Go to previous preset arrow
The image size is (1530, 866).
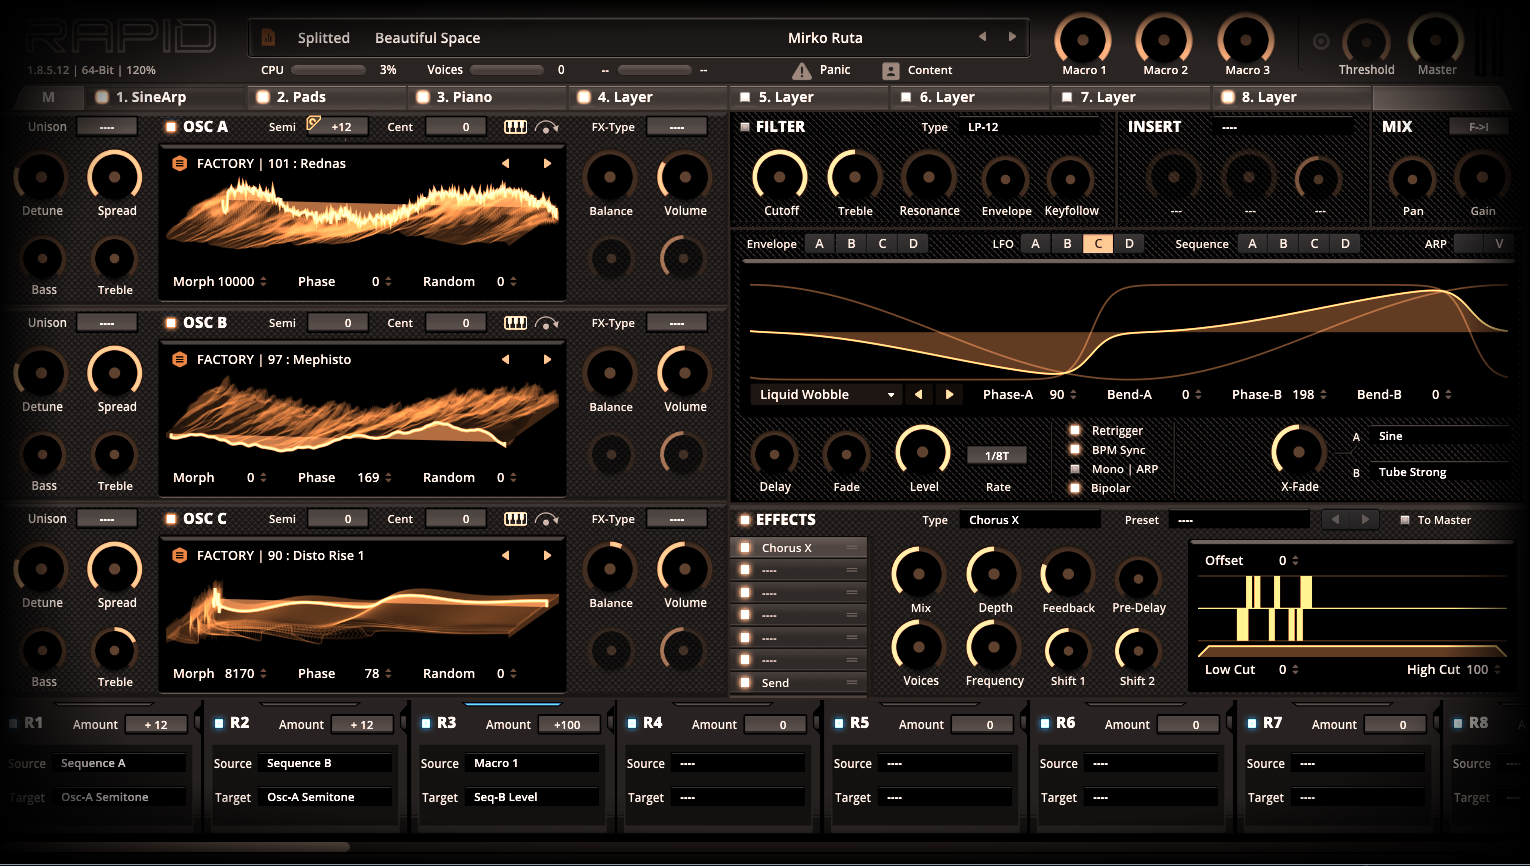[982, 37]
